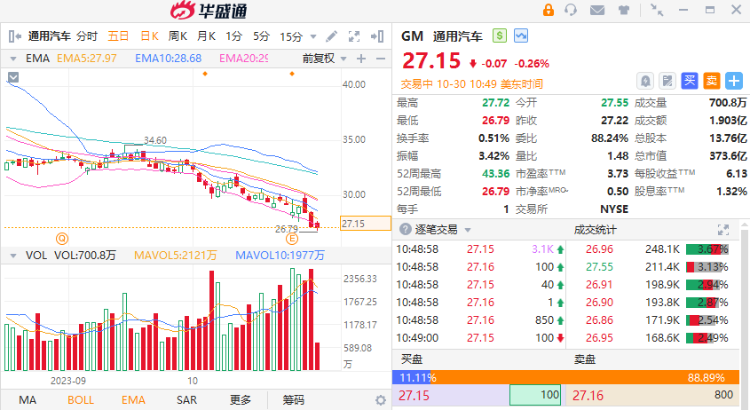Select the 月K chart tab
Image resolution: width=750 pixels, height=410 pixels.
coord(206,36)
